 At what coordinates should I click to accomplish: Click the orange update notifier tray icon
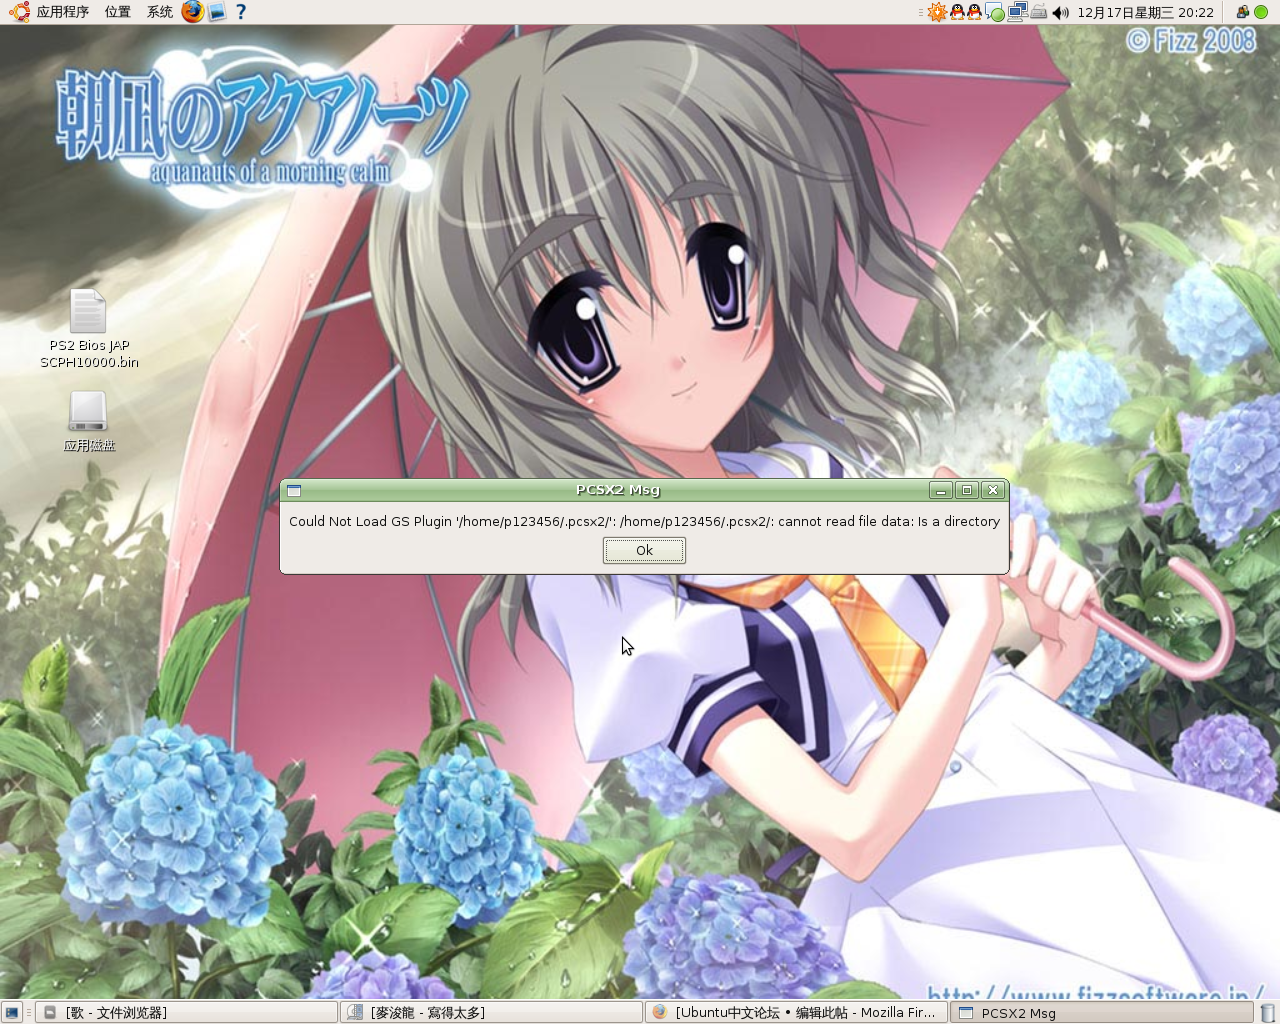coord(937,12)
